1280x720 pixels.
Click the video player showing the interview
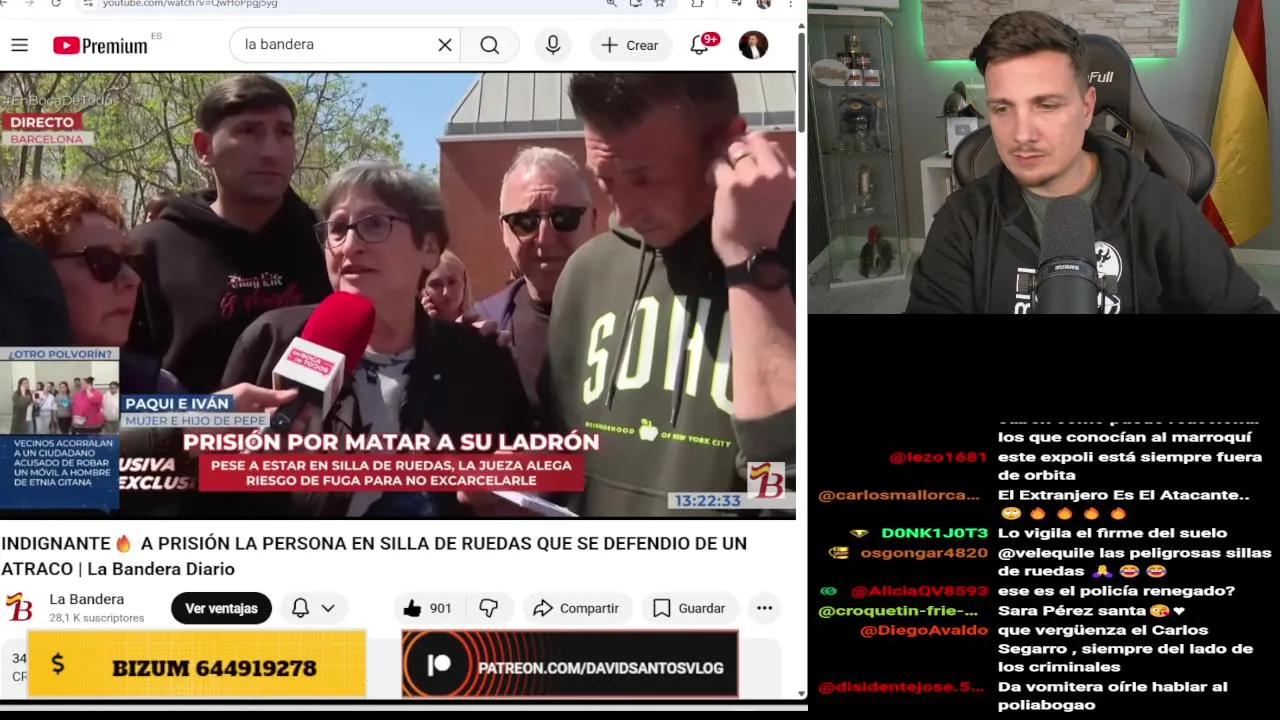[398, 296]
